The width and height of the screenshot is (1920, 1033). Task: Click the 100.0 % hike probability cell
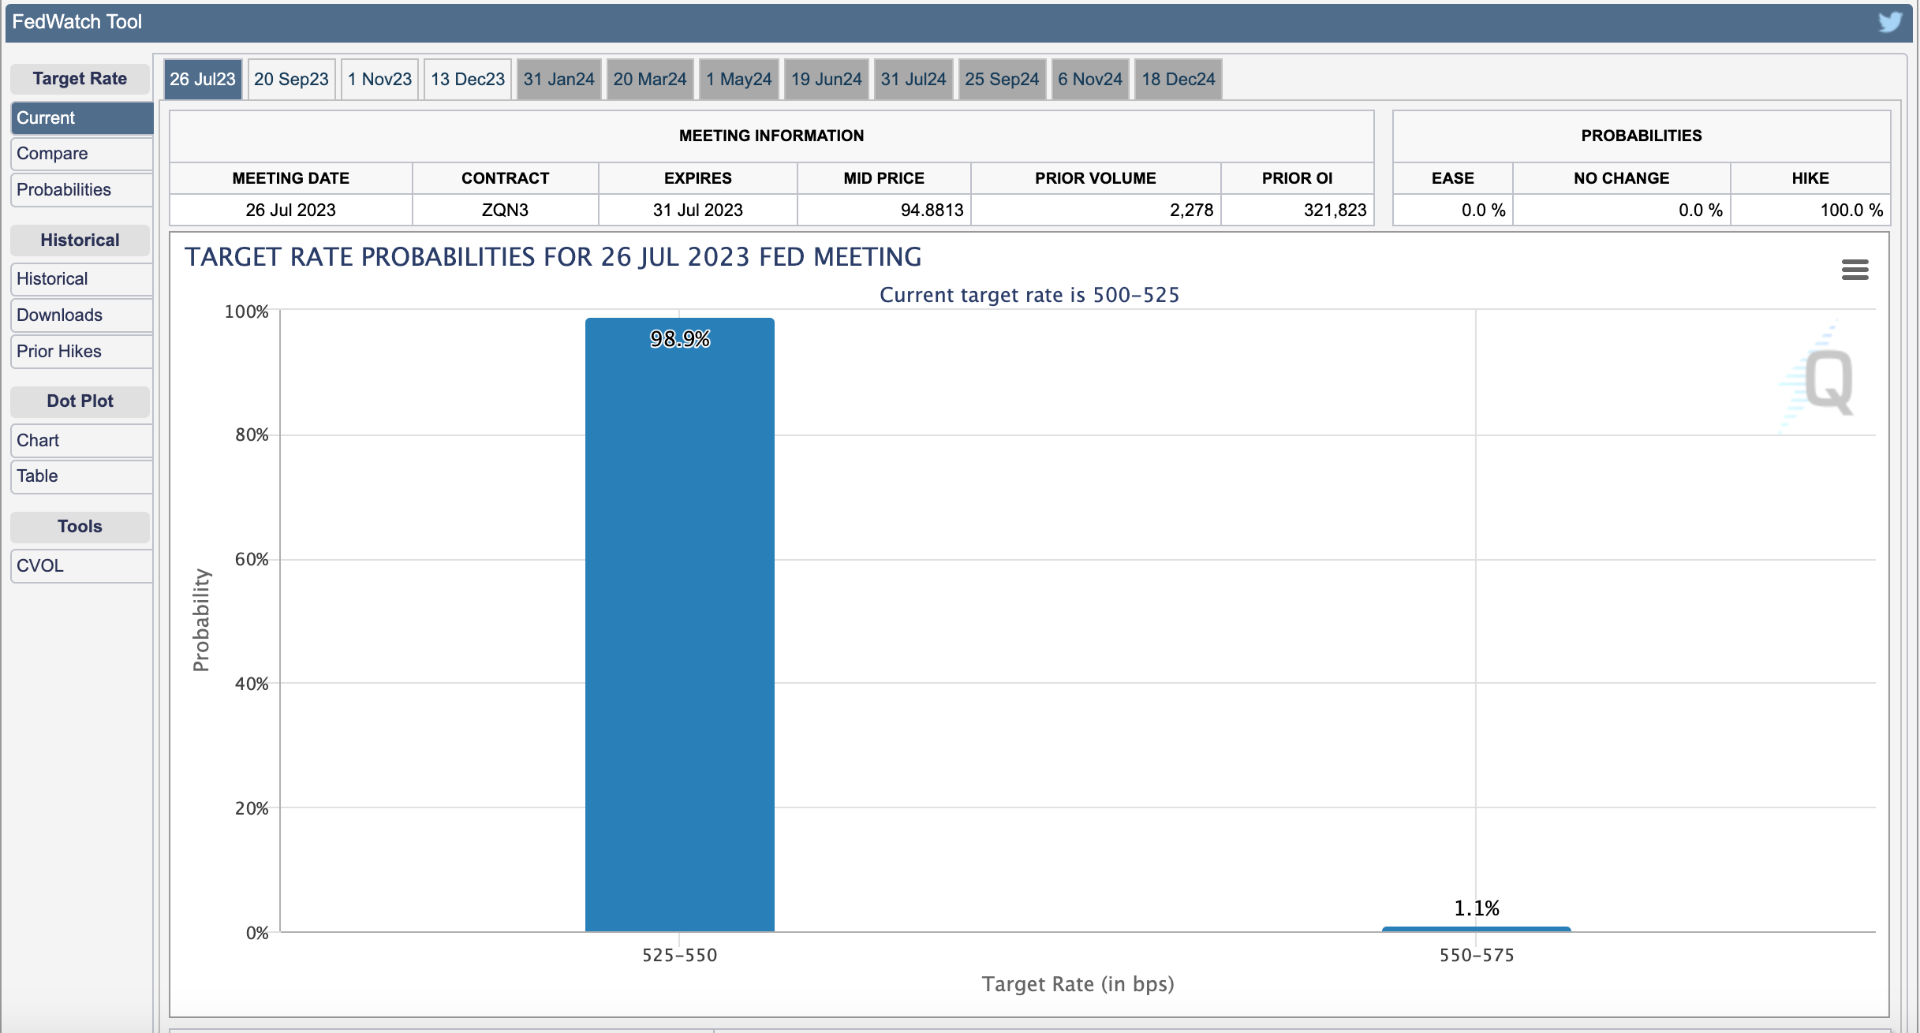1810,210
